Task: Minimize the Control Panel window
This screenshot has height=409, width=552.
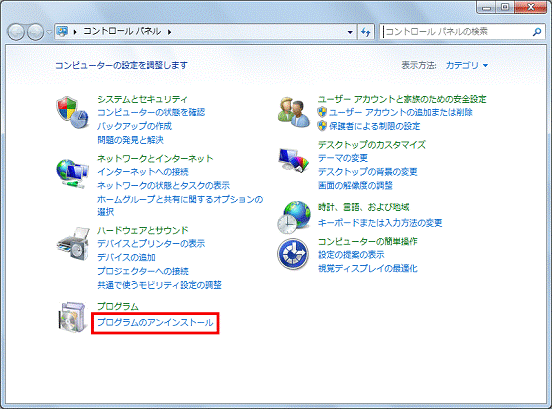Action: (487, 7)
